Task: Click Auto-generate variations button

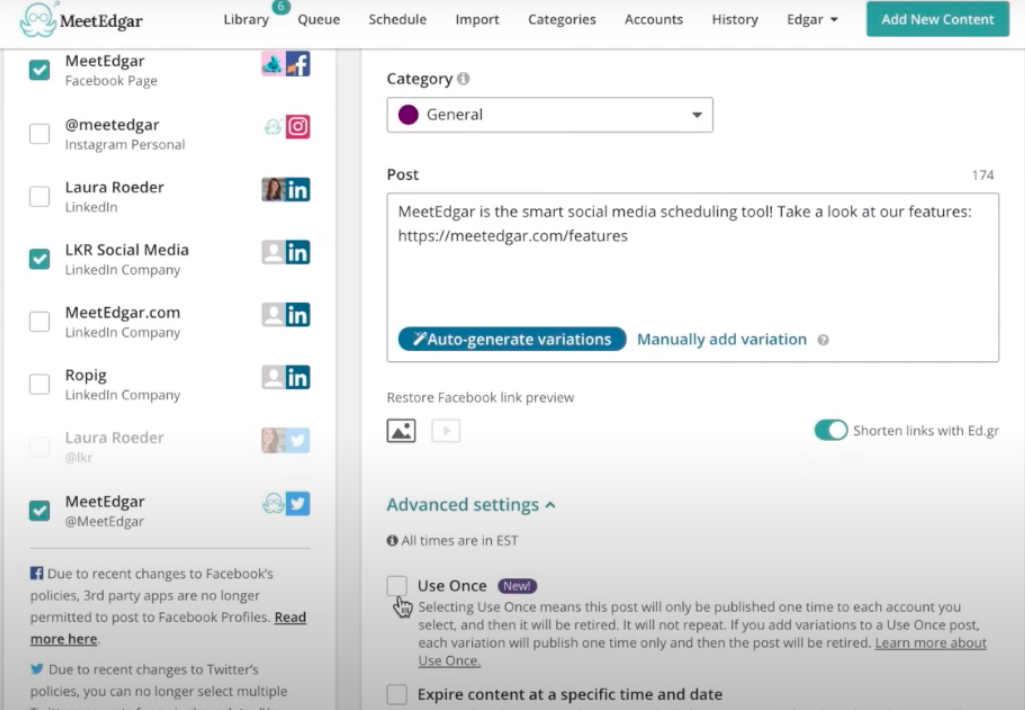Action: [512, 339]
